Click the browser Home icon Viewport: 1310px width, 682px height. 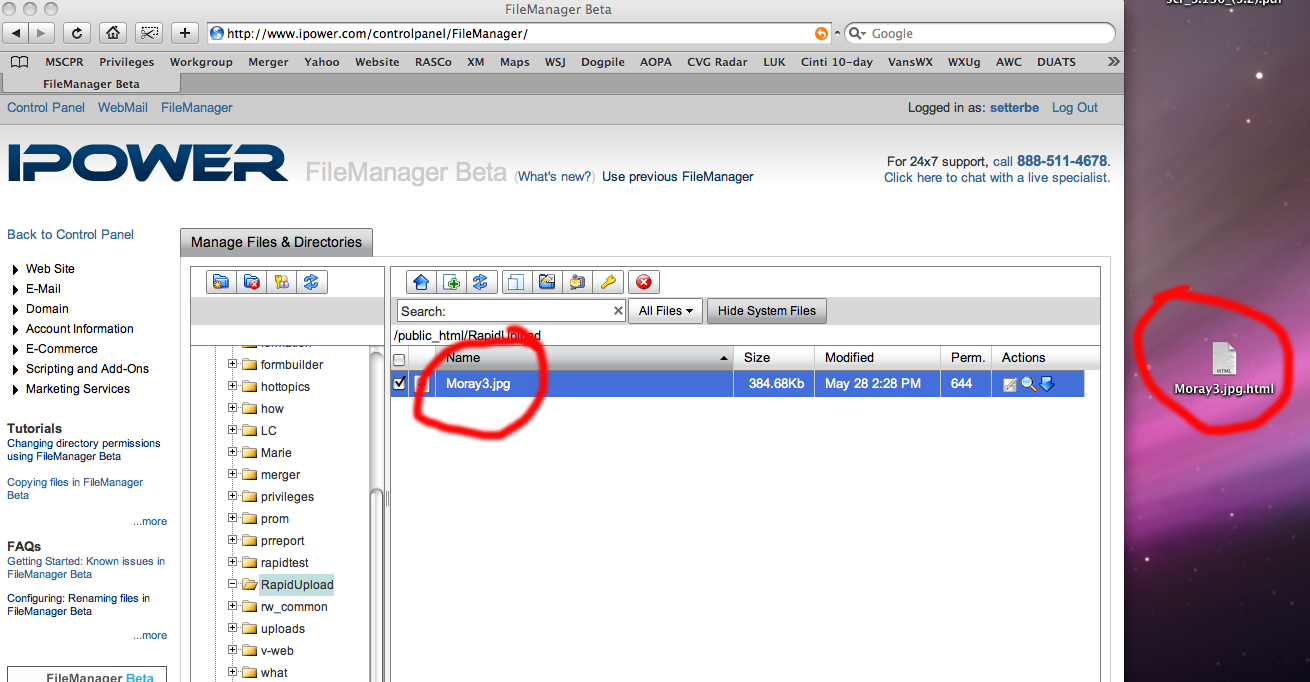(113, 33)
